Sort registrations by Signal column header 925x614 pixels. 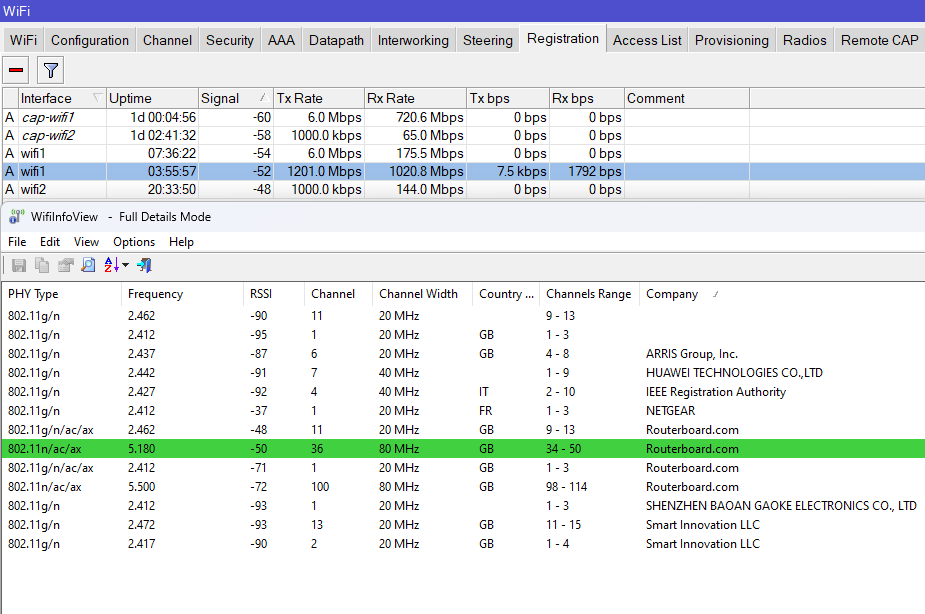(235, 98)
